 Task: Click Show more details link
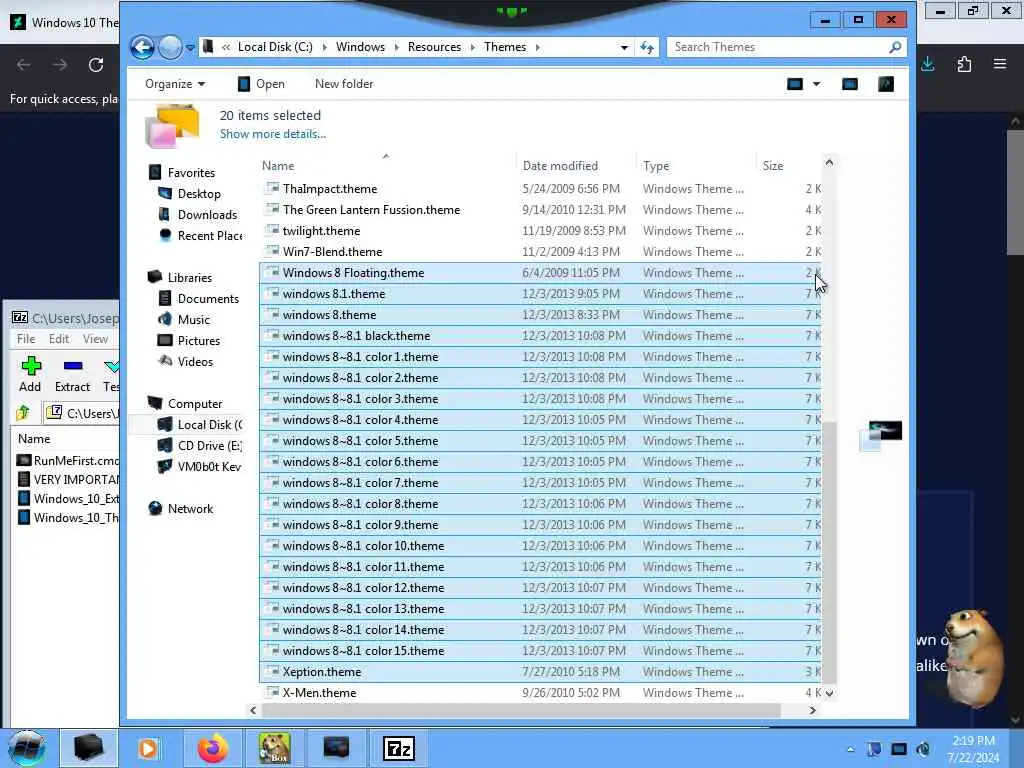(272, 134)
